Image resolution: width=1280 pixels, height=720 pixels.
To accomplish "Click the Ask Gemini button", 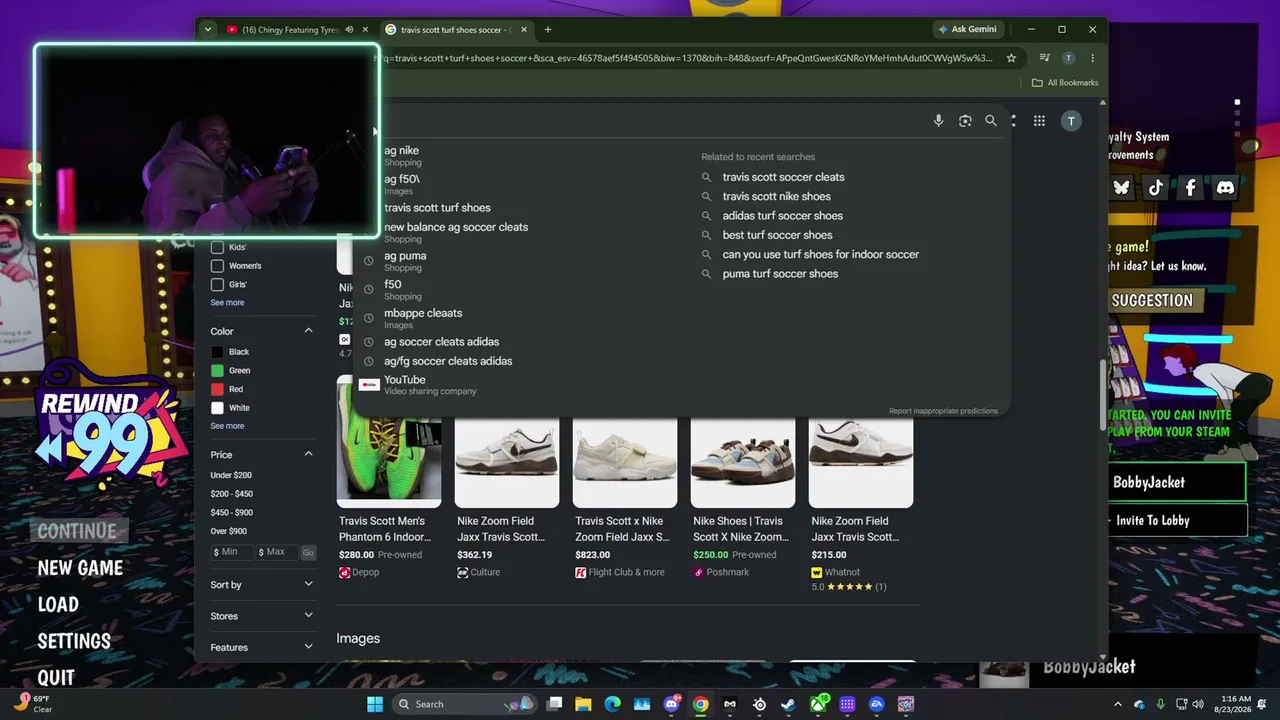I will coord(967,30).
